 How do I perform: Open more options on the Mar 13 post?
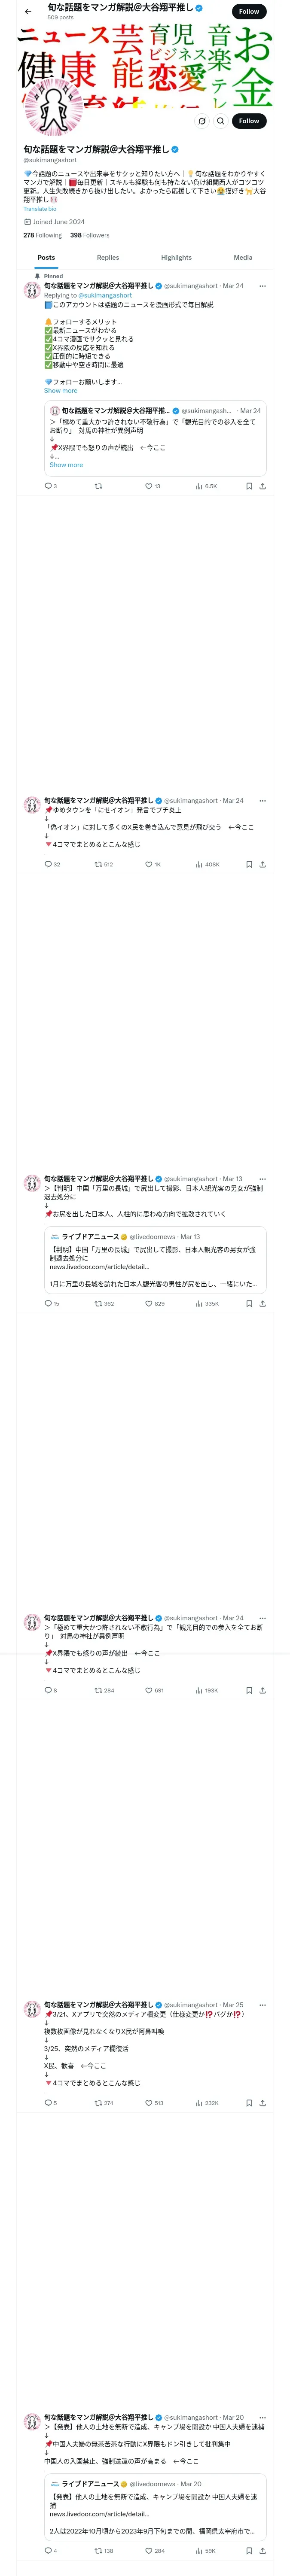pos(263,1179)
